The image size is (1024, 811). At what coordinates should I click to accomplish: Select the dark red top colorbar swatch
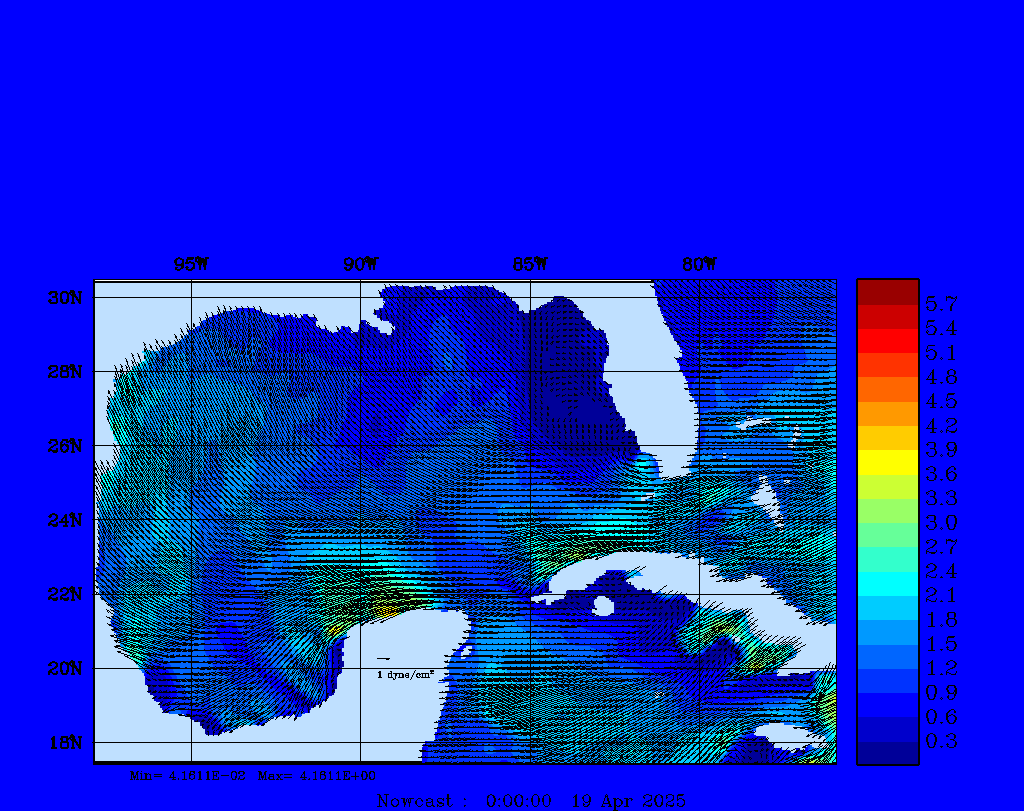click(x=887, y=291)
